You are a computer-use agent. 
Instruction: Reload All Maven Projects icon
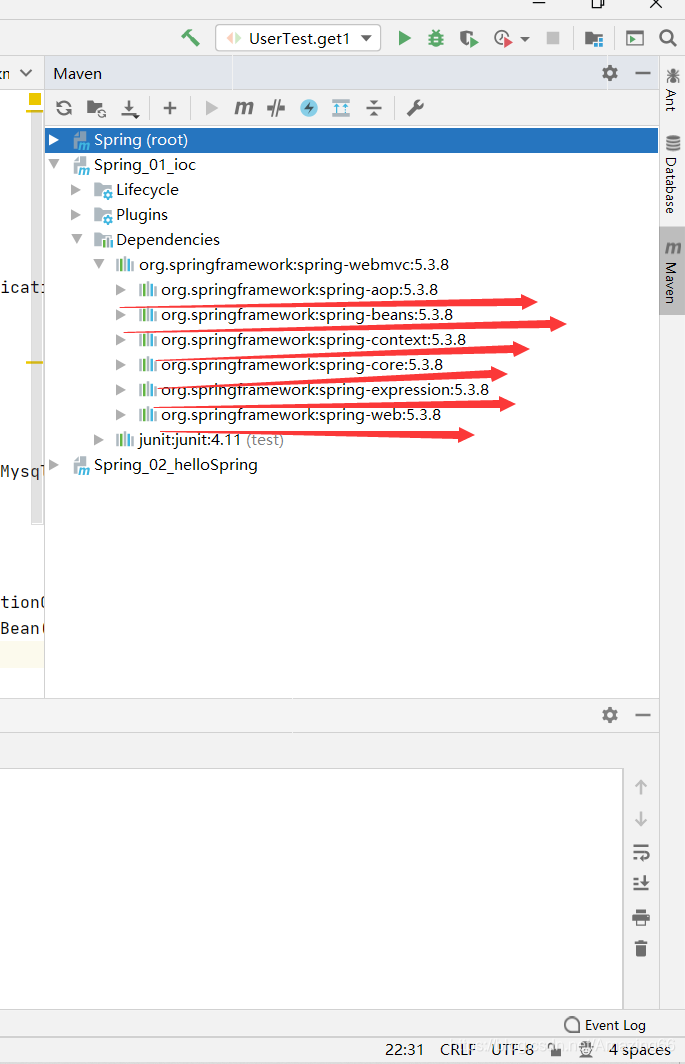point(64,108)
